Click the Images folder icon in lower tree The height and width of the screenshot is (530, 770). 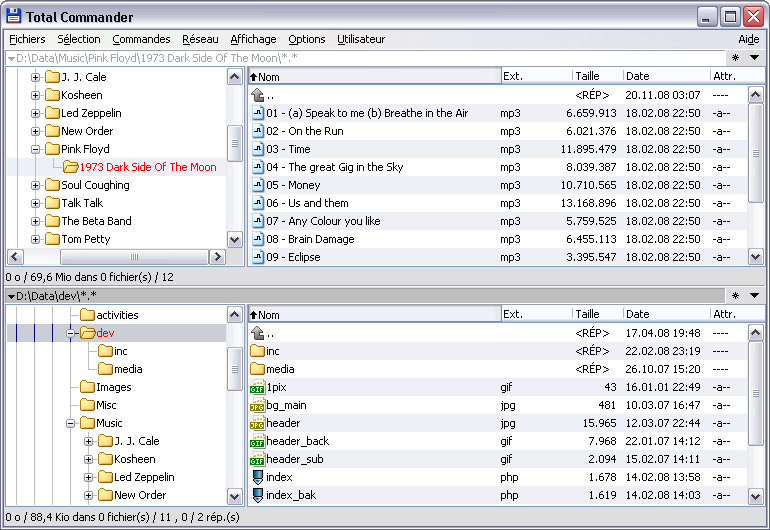coord(87,387)
